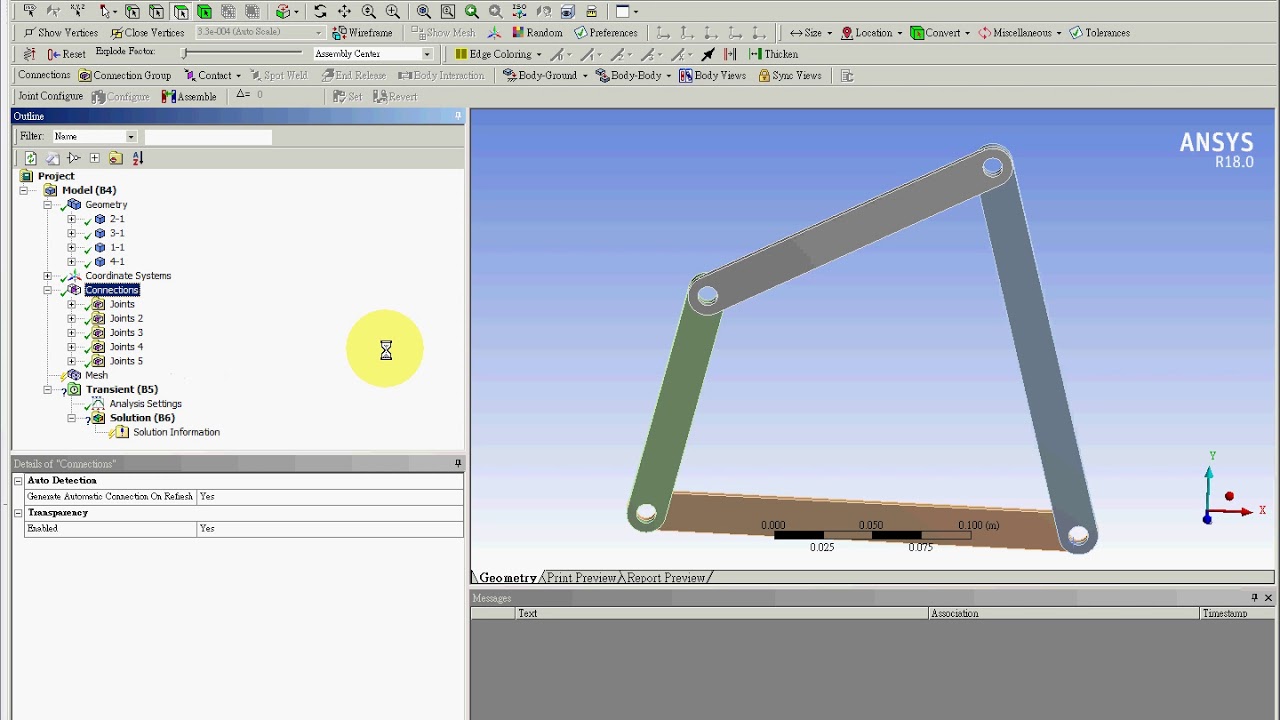The width and height of the screenshot is (1280, 720).
Task: Click the Connection Group button
Action: pyautogui.click(x=125, y=75)
